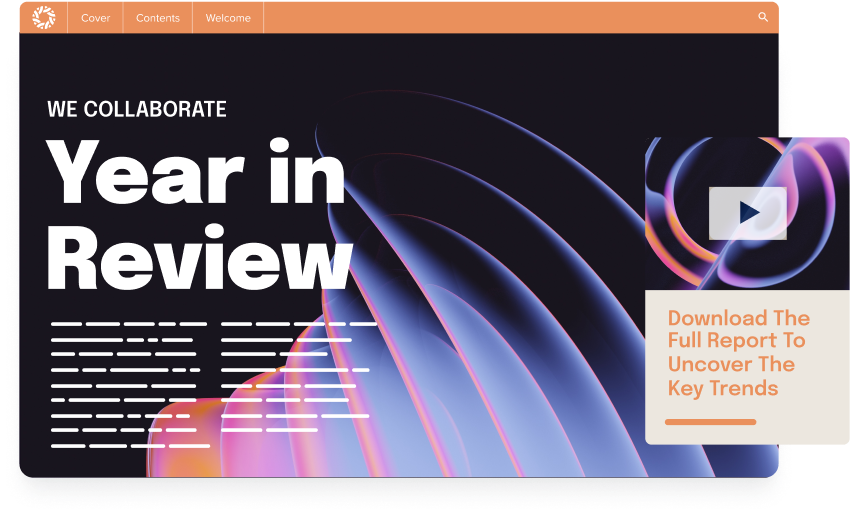Screen dimensions: 850x515
Task: Click the starburst logo in the navigation bar
Action: 43,17
